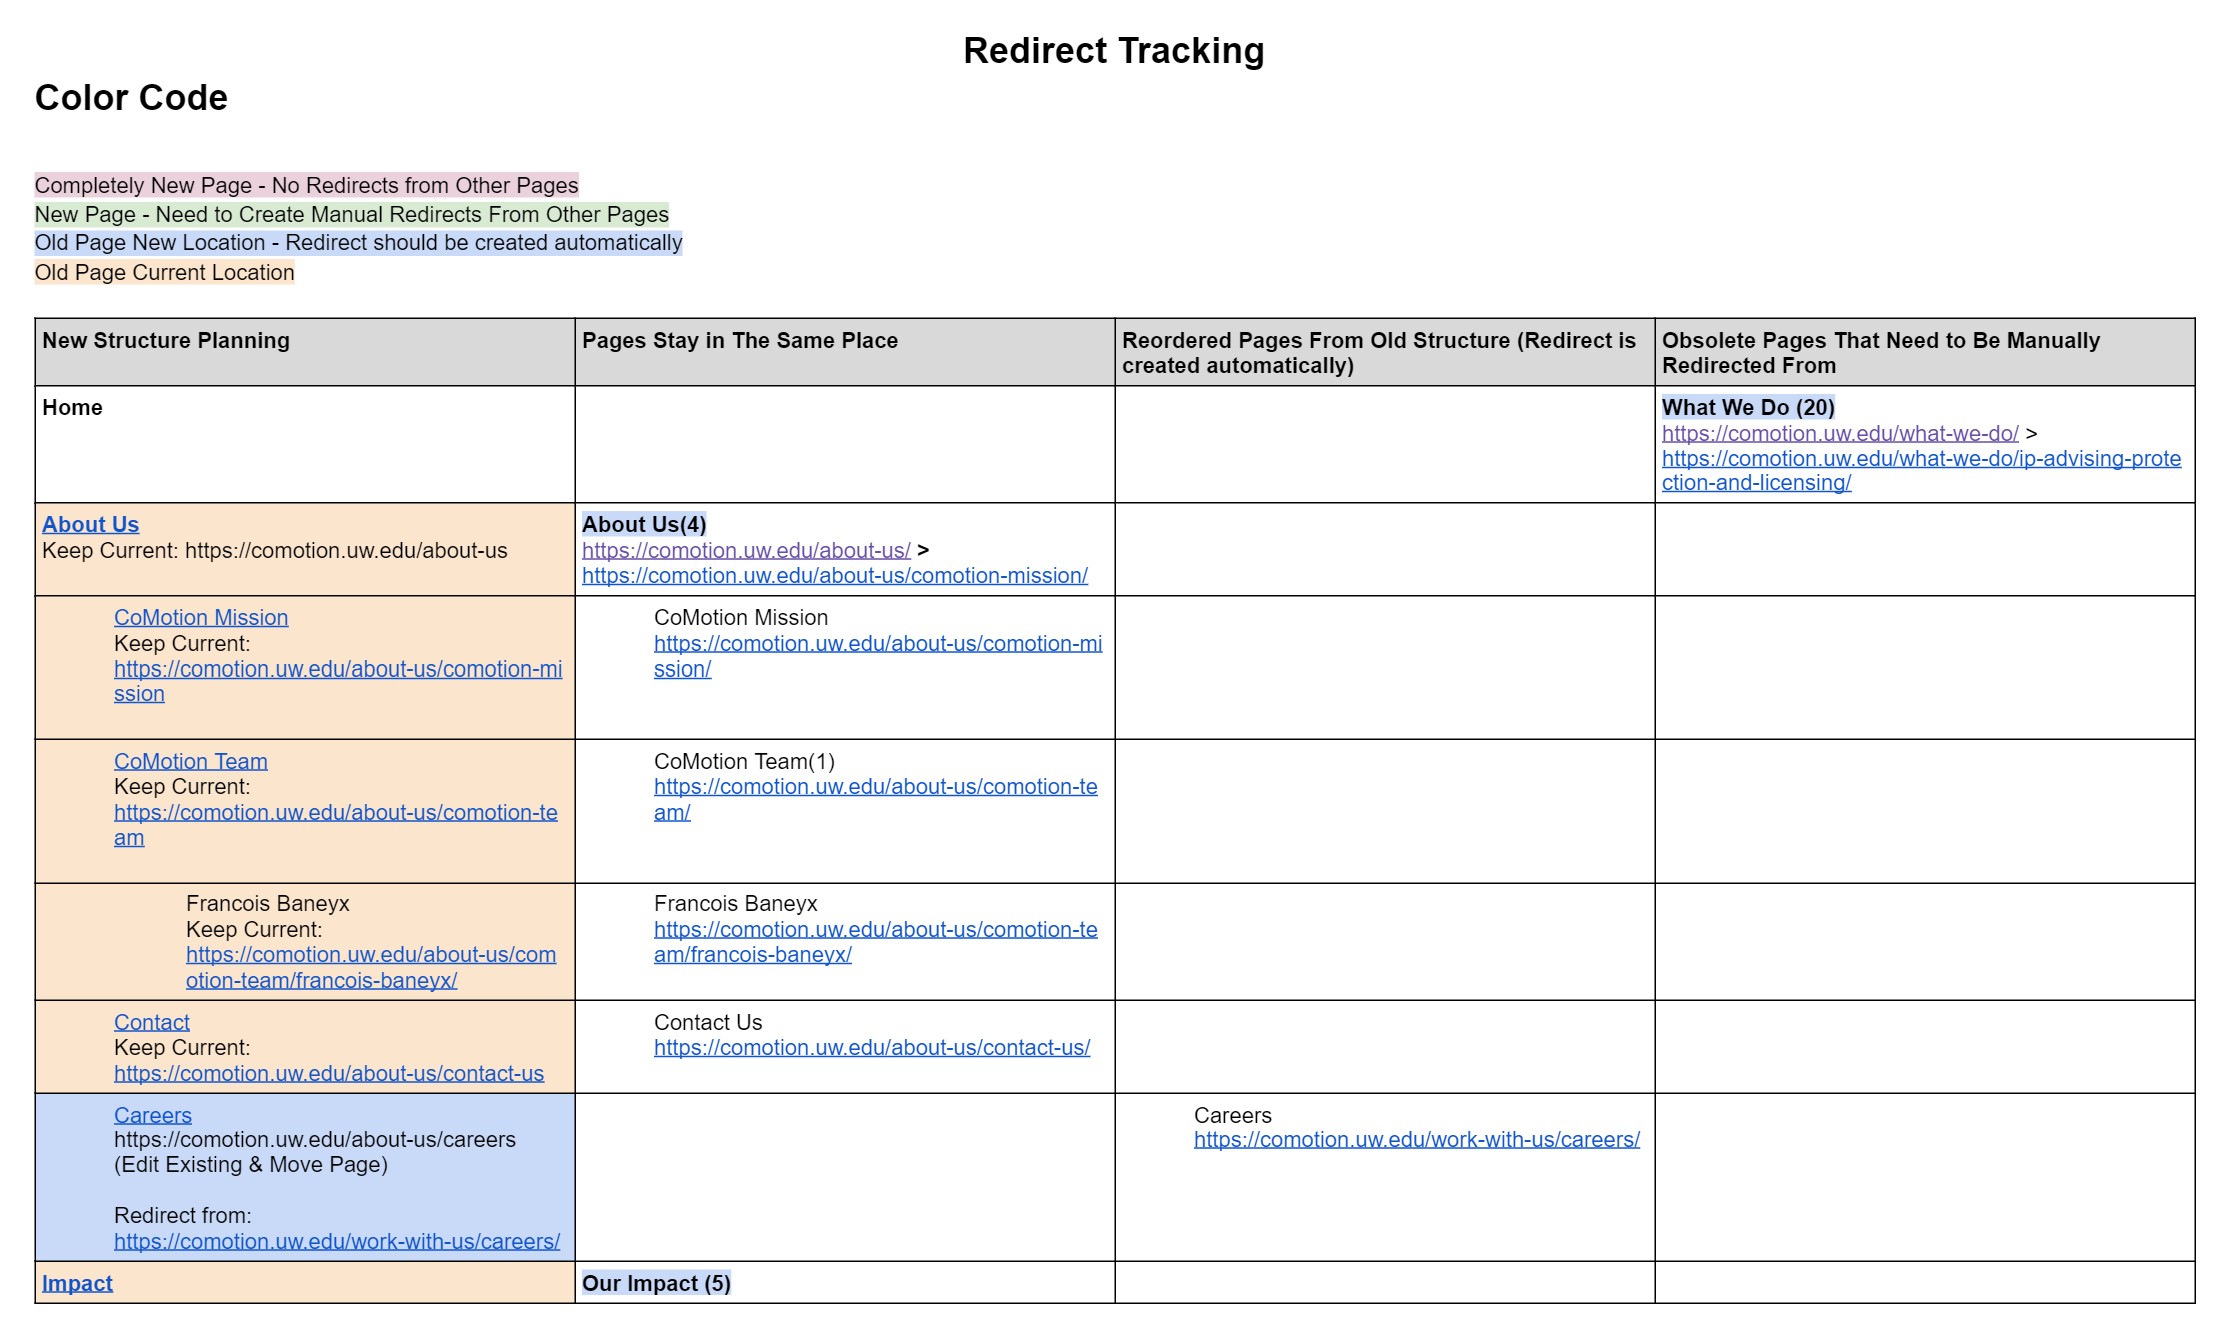Open Keep Current comotion-team URL in first column
Viewport: 2236px width, 1342px height.
(336, 825)
